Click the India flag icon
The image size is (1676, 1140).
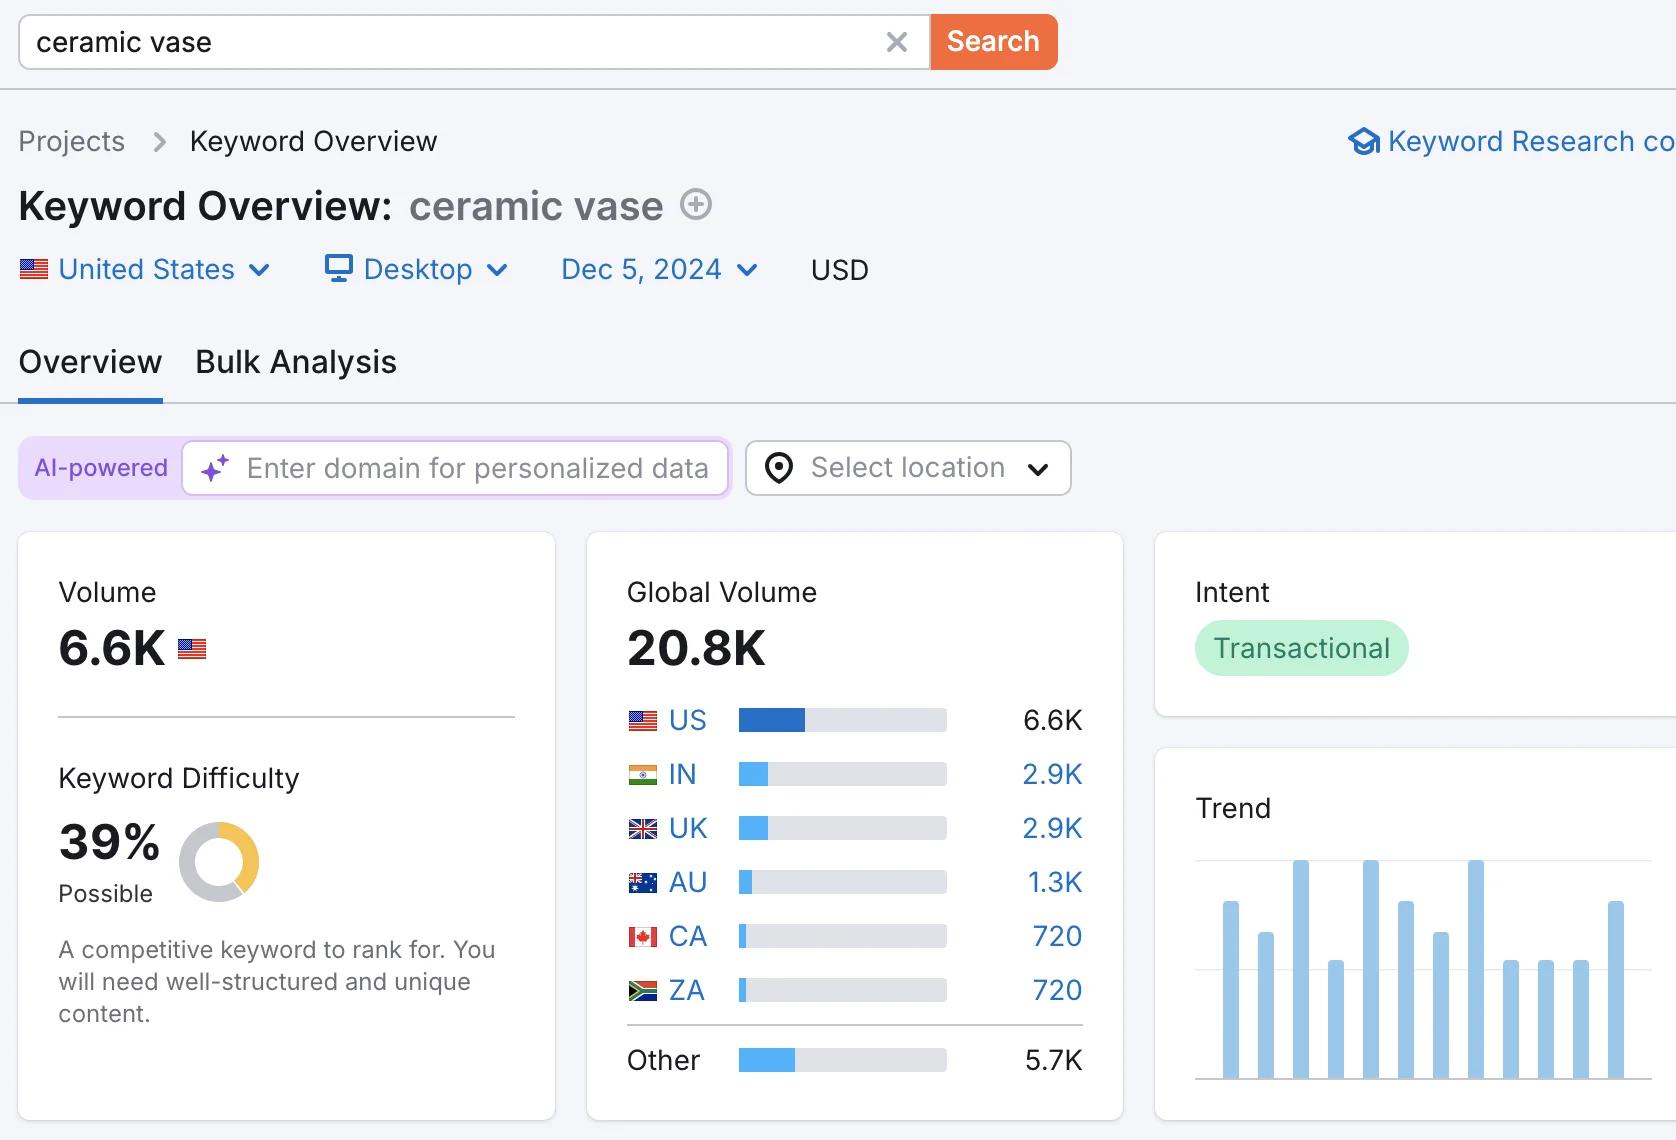(x=643, y=775)
